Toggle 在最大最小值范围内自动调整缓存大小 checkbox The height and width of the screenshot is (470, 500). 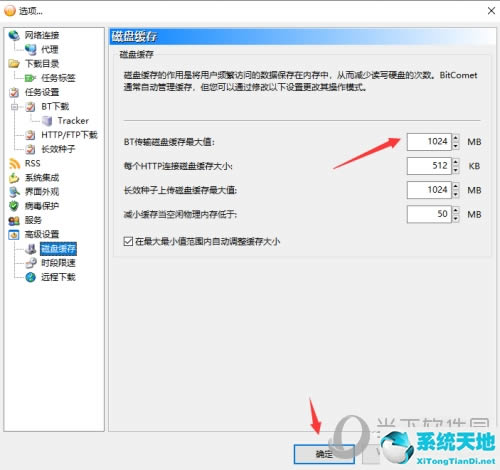(128, 241)
